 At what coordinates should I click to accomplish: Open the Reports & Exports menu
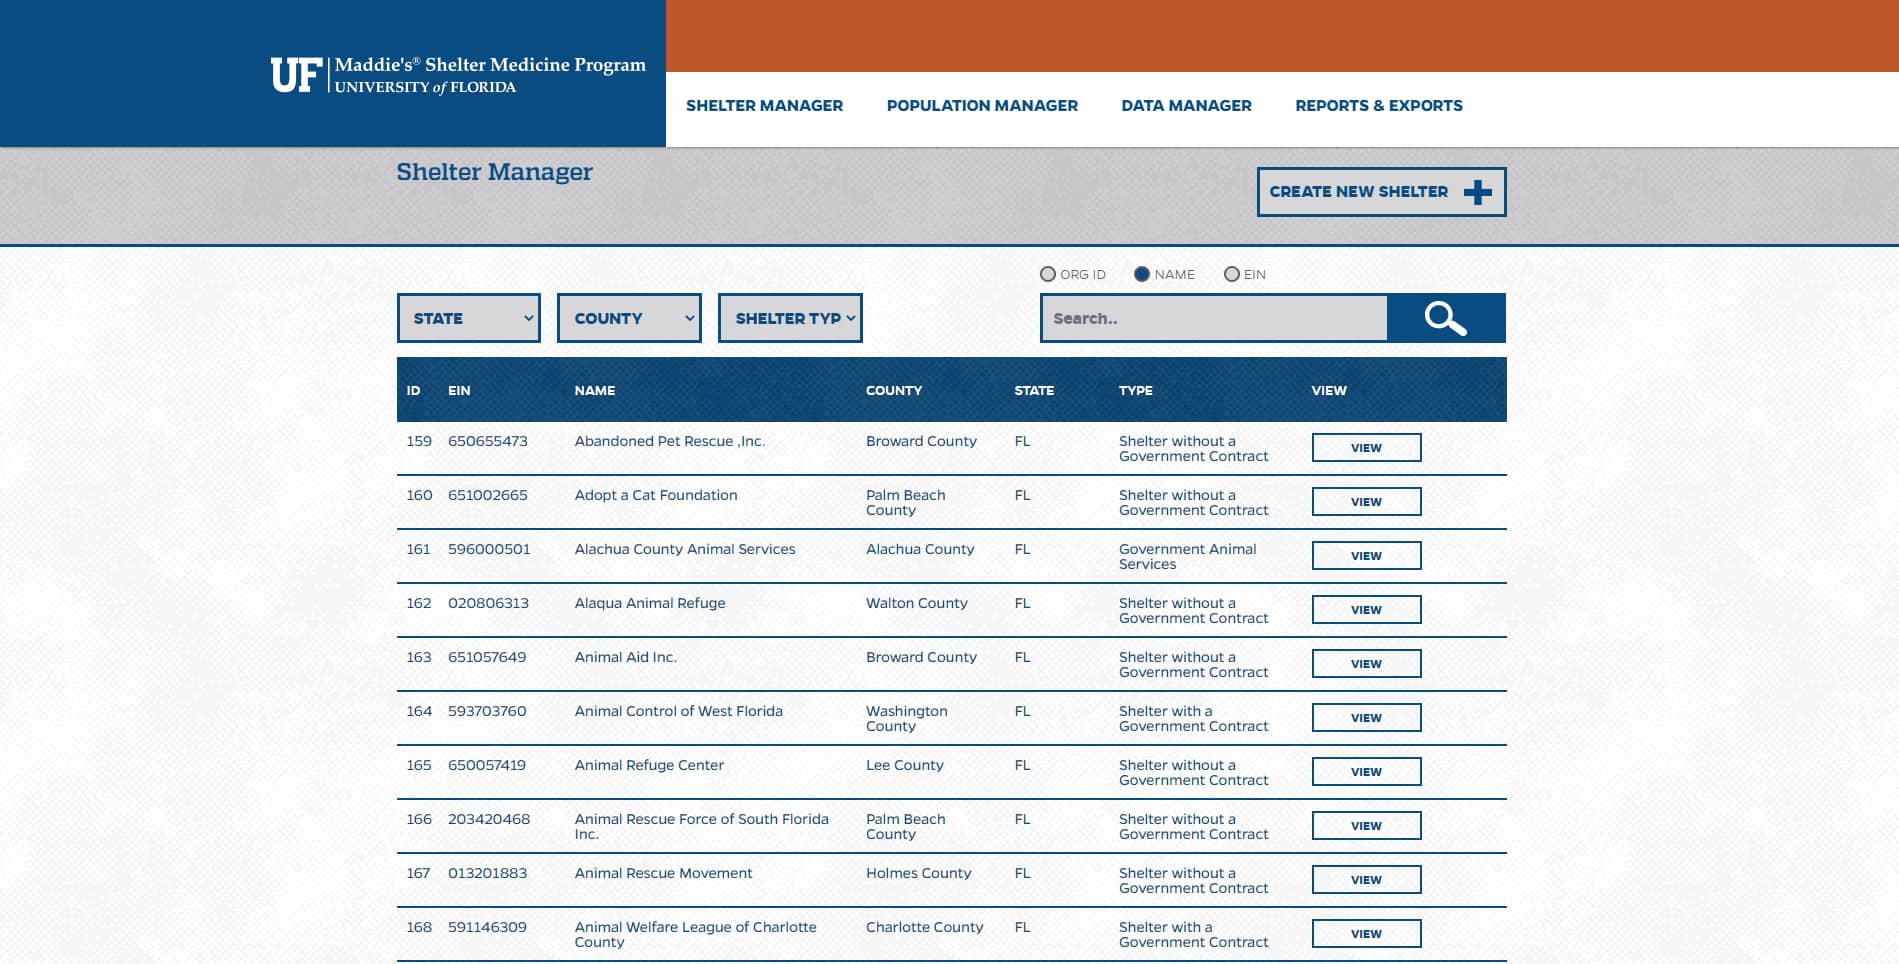click(1378, 105)
